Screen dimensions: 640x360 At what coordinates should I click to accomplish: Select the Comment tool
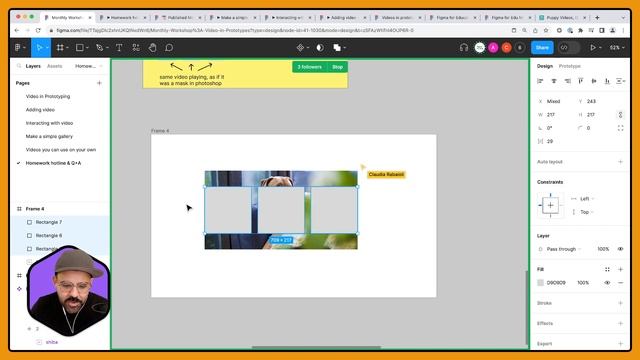(169, 48)
